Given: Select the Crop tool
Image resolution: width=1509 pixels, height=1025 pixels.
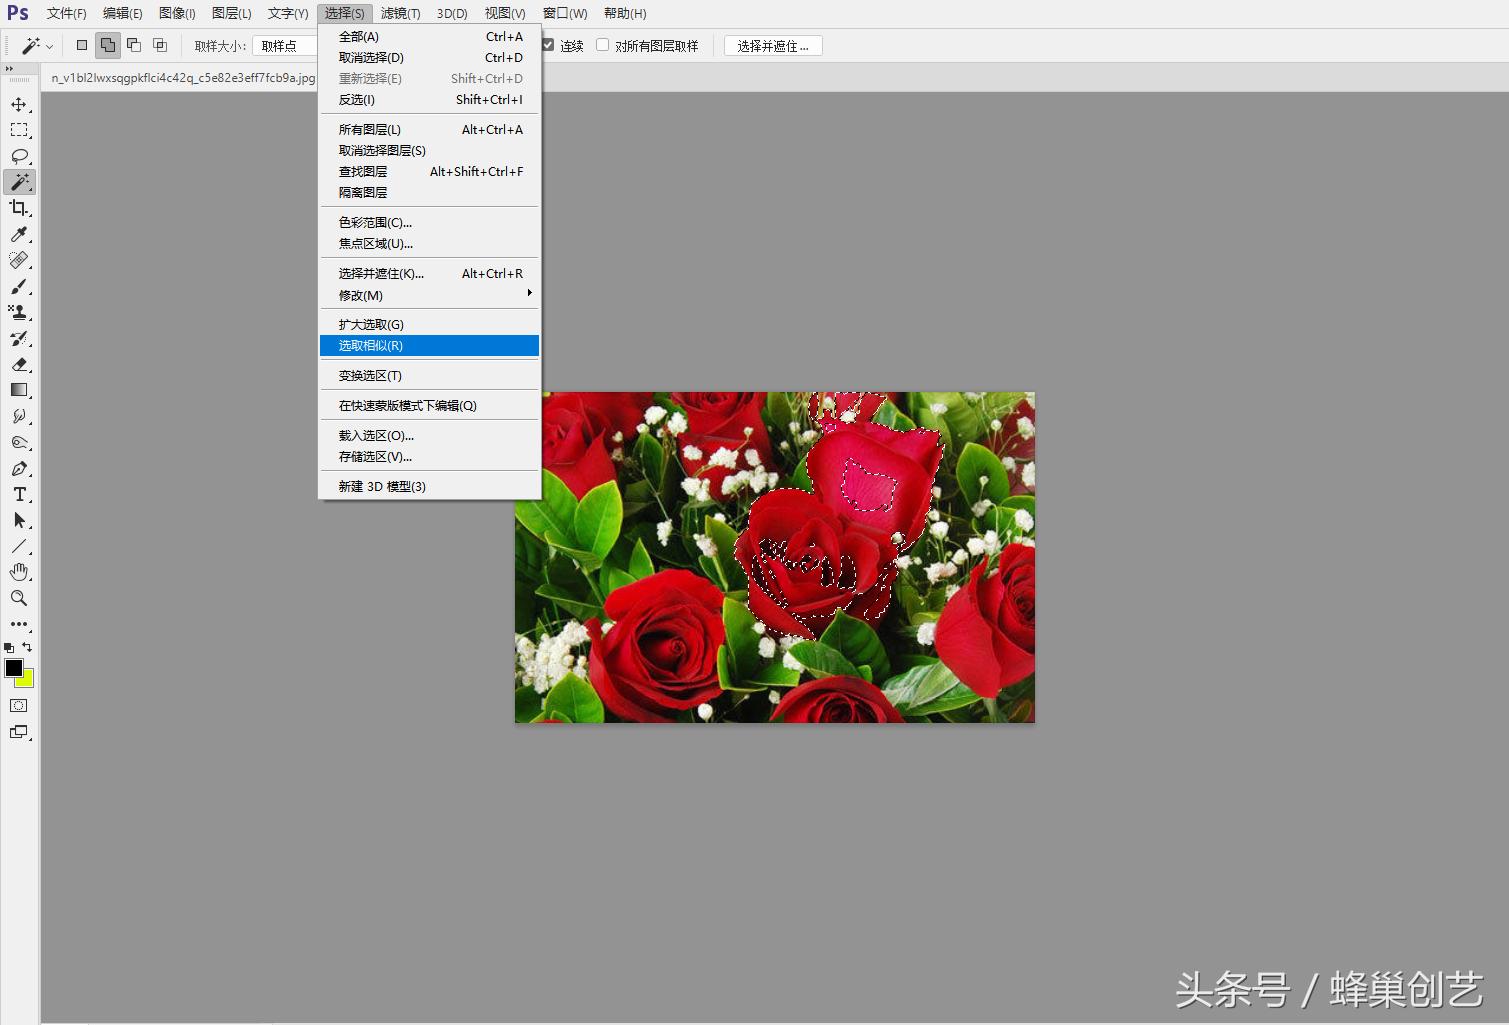Looking at the screenshot, I should pos(18,208).
